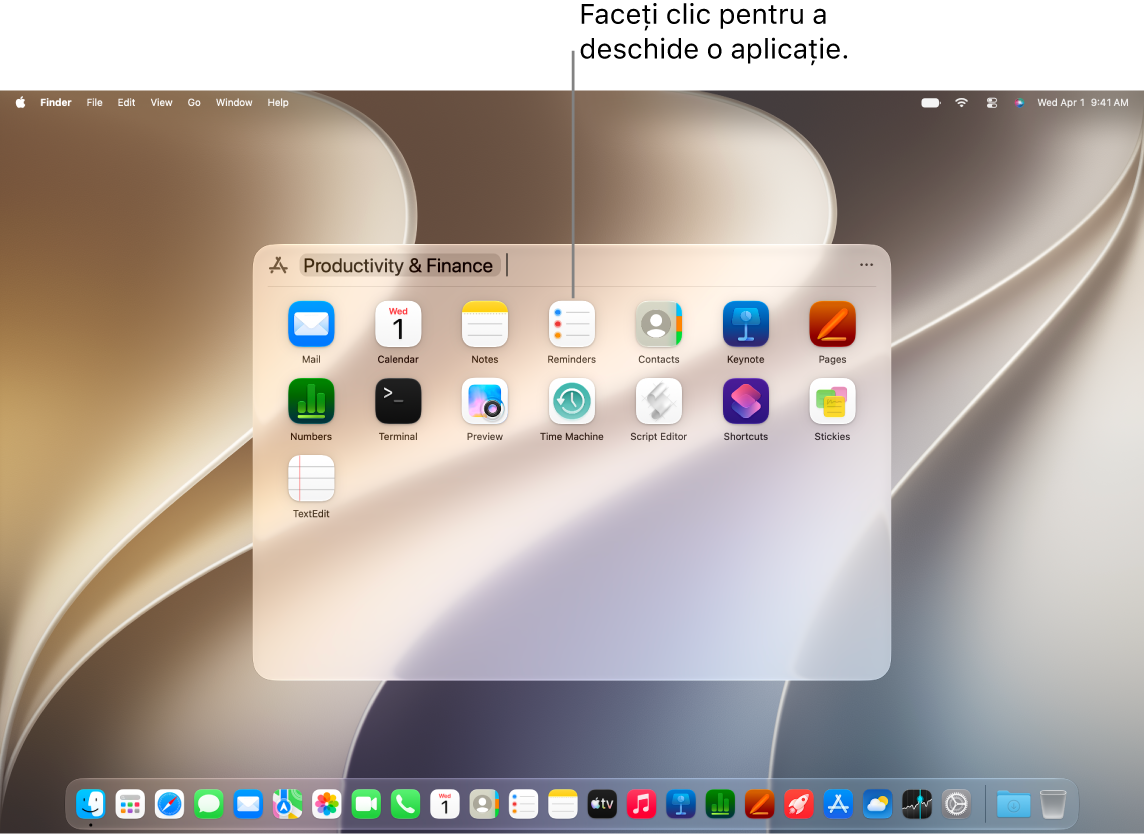
Task: Open the Terminal app
Action: [x=398, y=401]
